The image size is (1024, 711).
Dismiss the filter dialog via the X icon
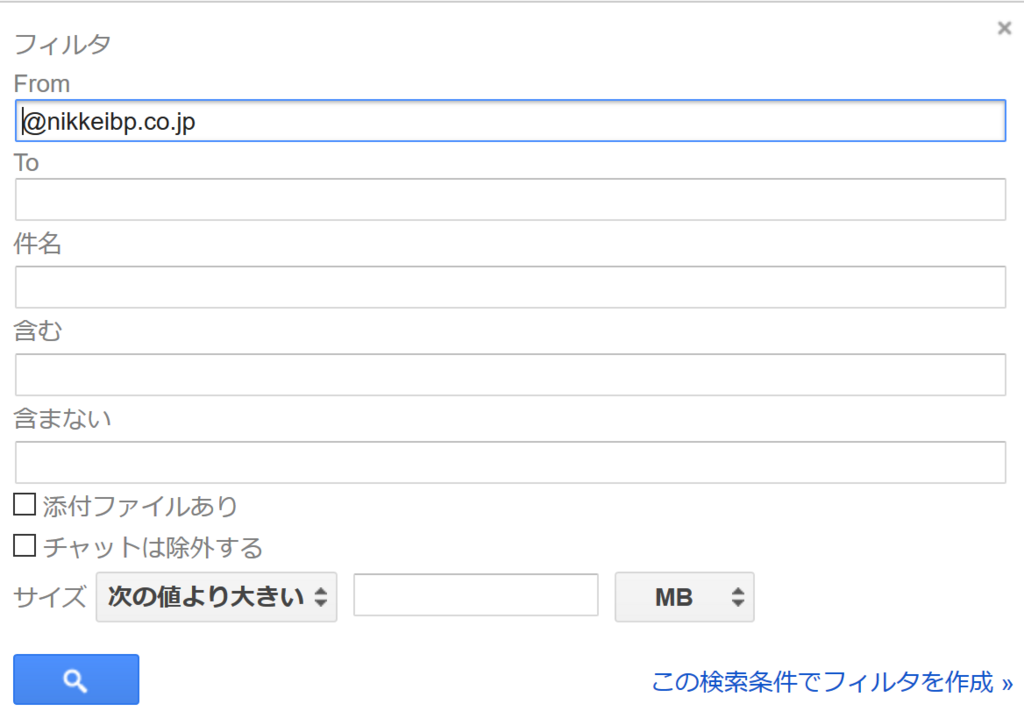pyautogui.click(x=1004, y=28)
